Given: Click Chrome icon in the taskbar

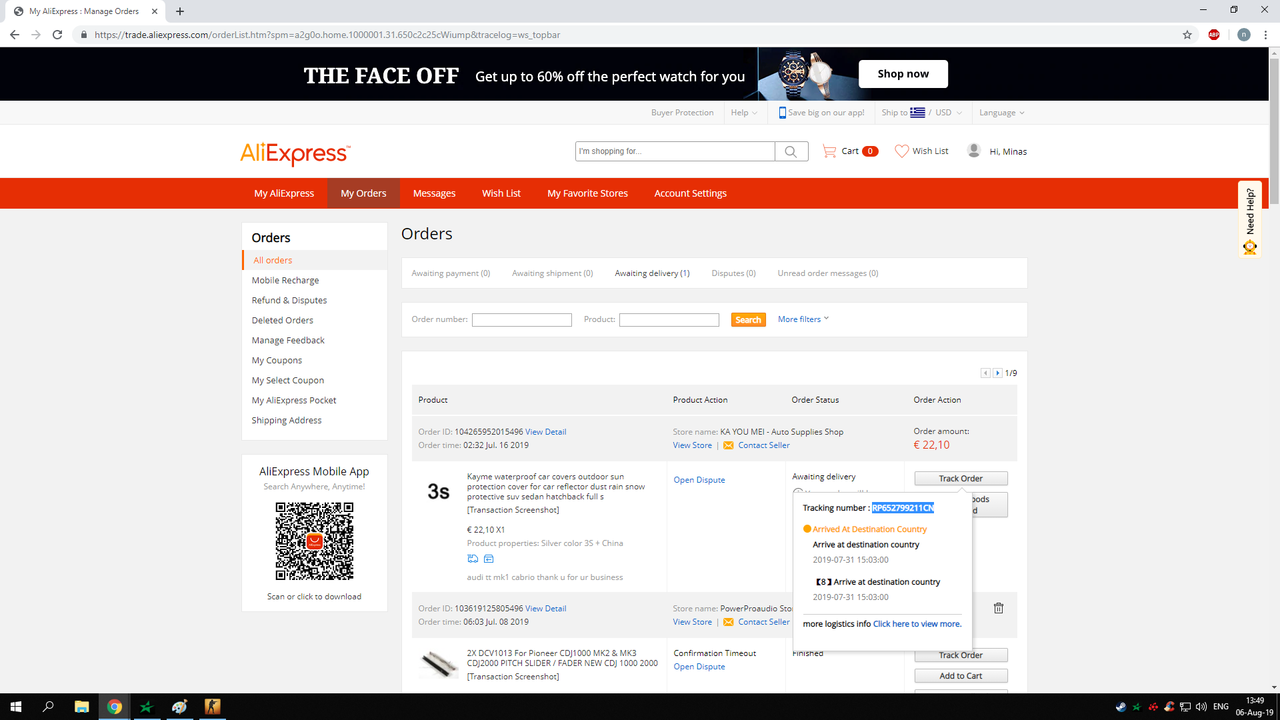Looking at the screenshot, I should tap(115, 707).
